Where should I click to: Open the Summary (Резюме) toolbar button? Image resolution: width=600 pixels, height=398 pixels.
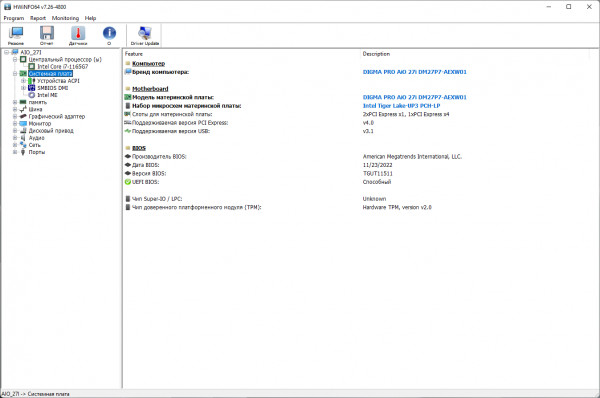(x=16, y=36)
